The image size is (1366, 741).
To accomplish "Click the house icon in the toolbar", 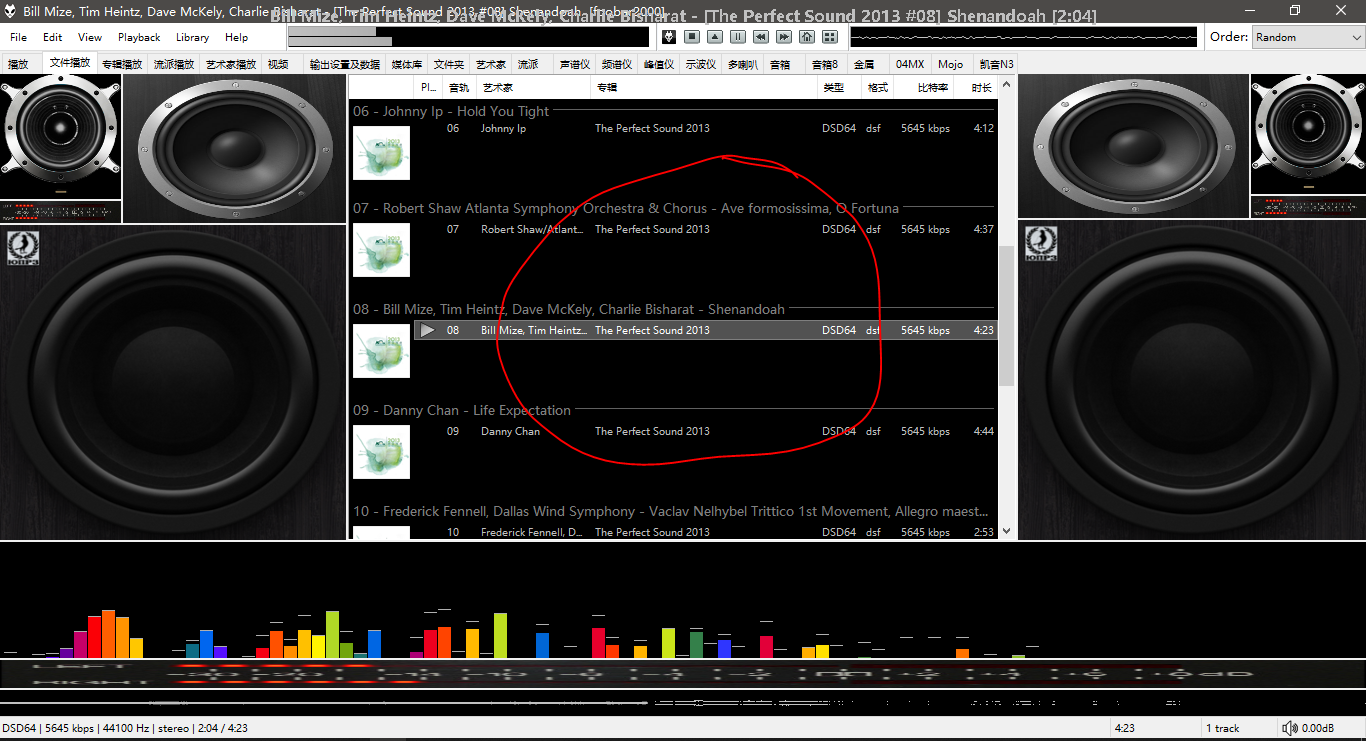I will point(806,37).
